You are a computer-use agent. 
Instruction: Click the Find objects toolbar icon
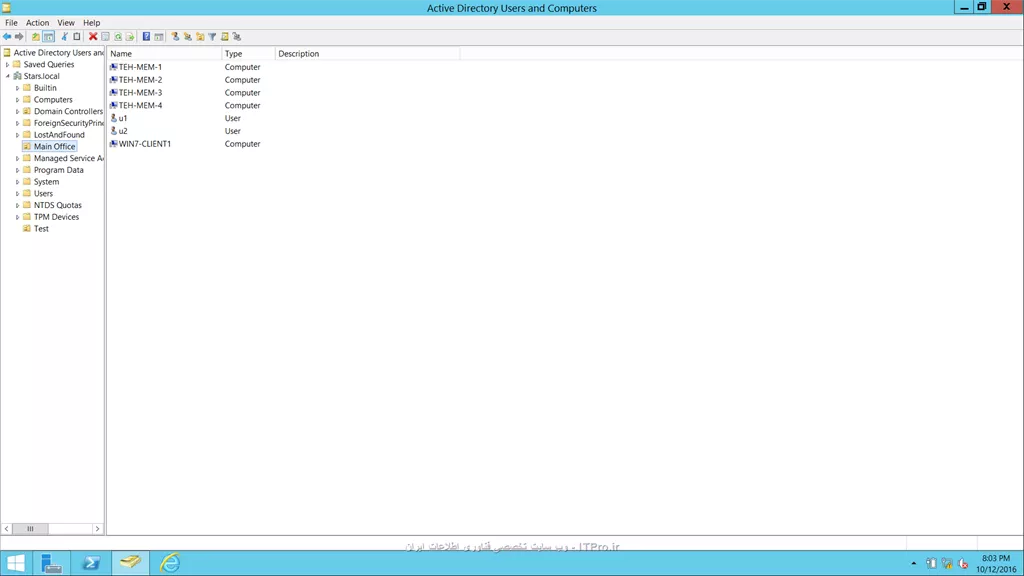click(x=225, y=37)
